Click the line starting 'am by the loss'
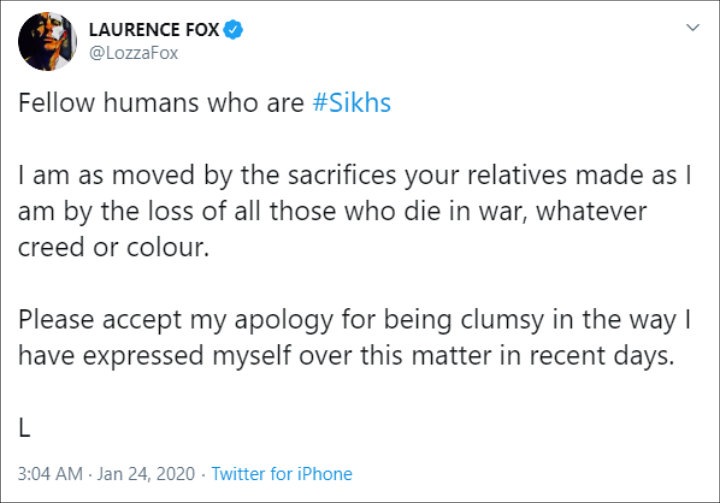This screenshot has width=720, height=503. click(332, 212)
